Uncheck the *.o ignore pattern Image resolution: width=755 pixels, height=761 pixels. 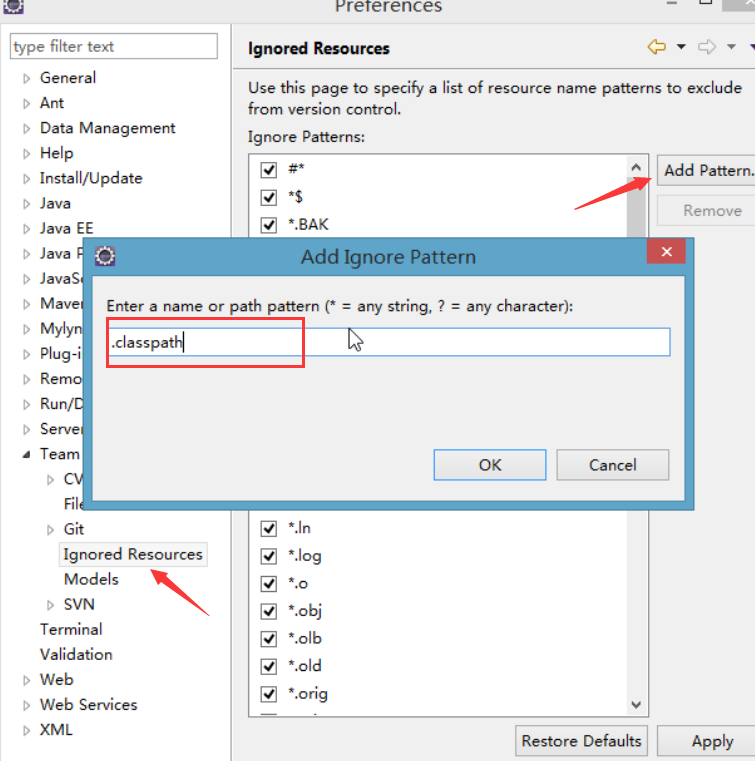[268, 584]
